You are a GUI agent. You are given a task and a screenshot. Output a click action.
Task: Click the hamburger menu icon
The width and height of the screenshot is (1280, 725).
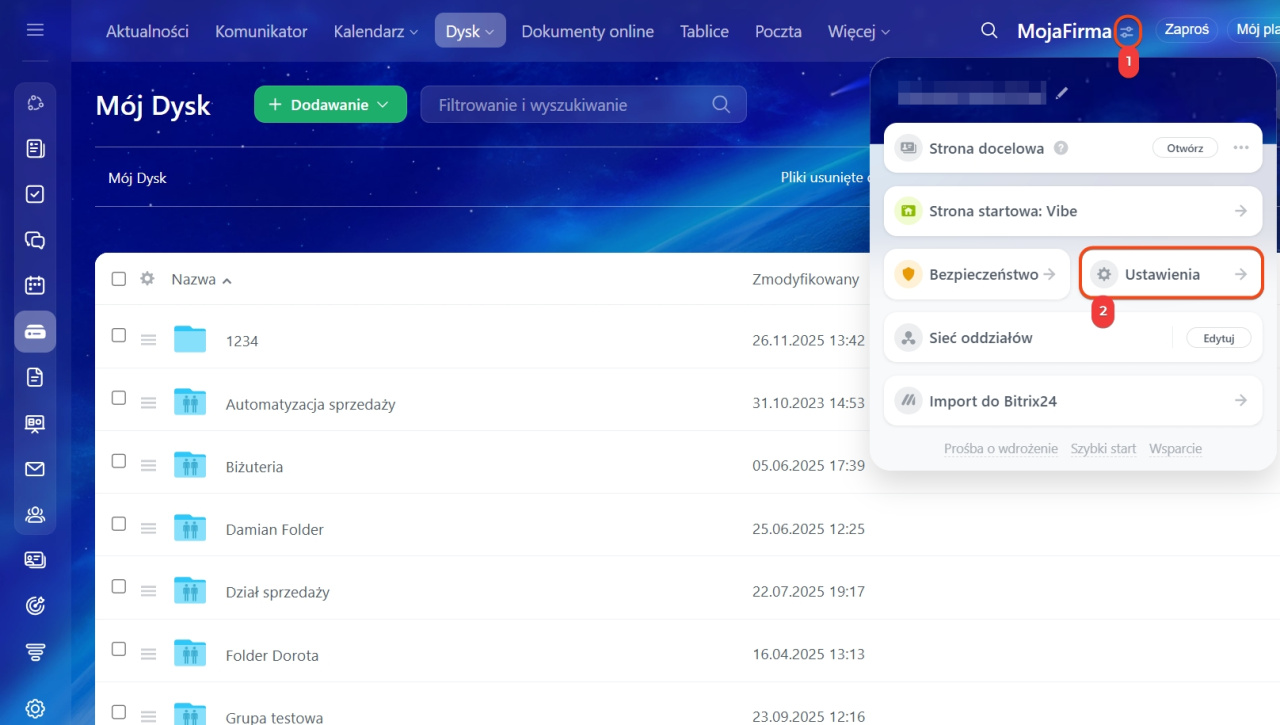pos(35,30)
